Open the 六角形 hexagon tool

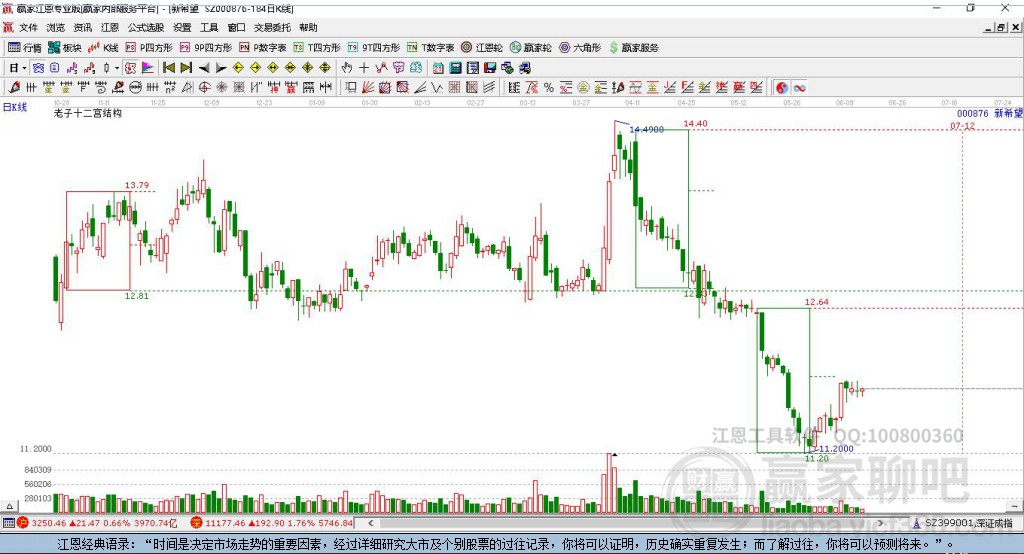[580, 48]
